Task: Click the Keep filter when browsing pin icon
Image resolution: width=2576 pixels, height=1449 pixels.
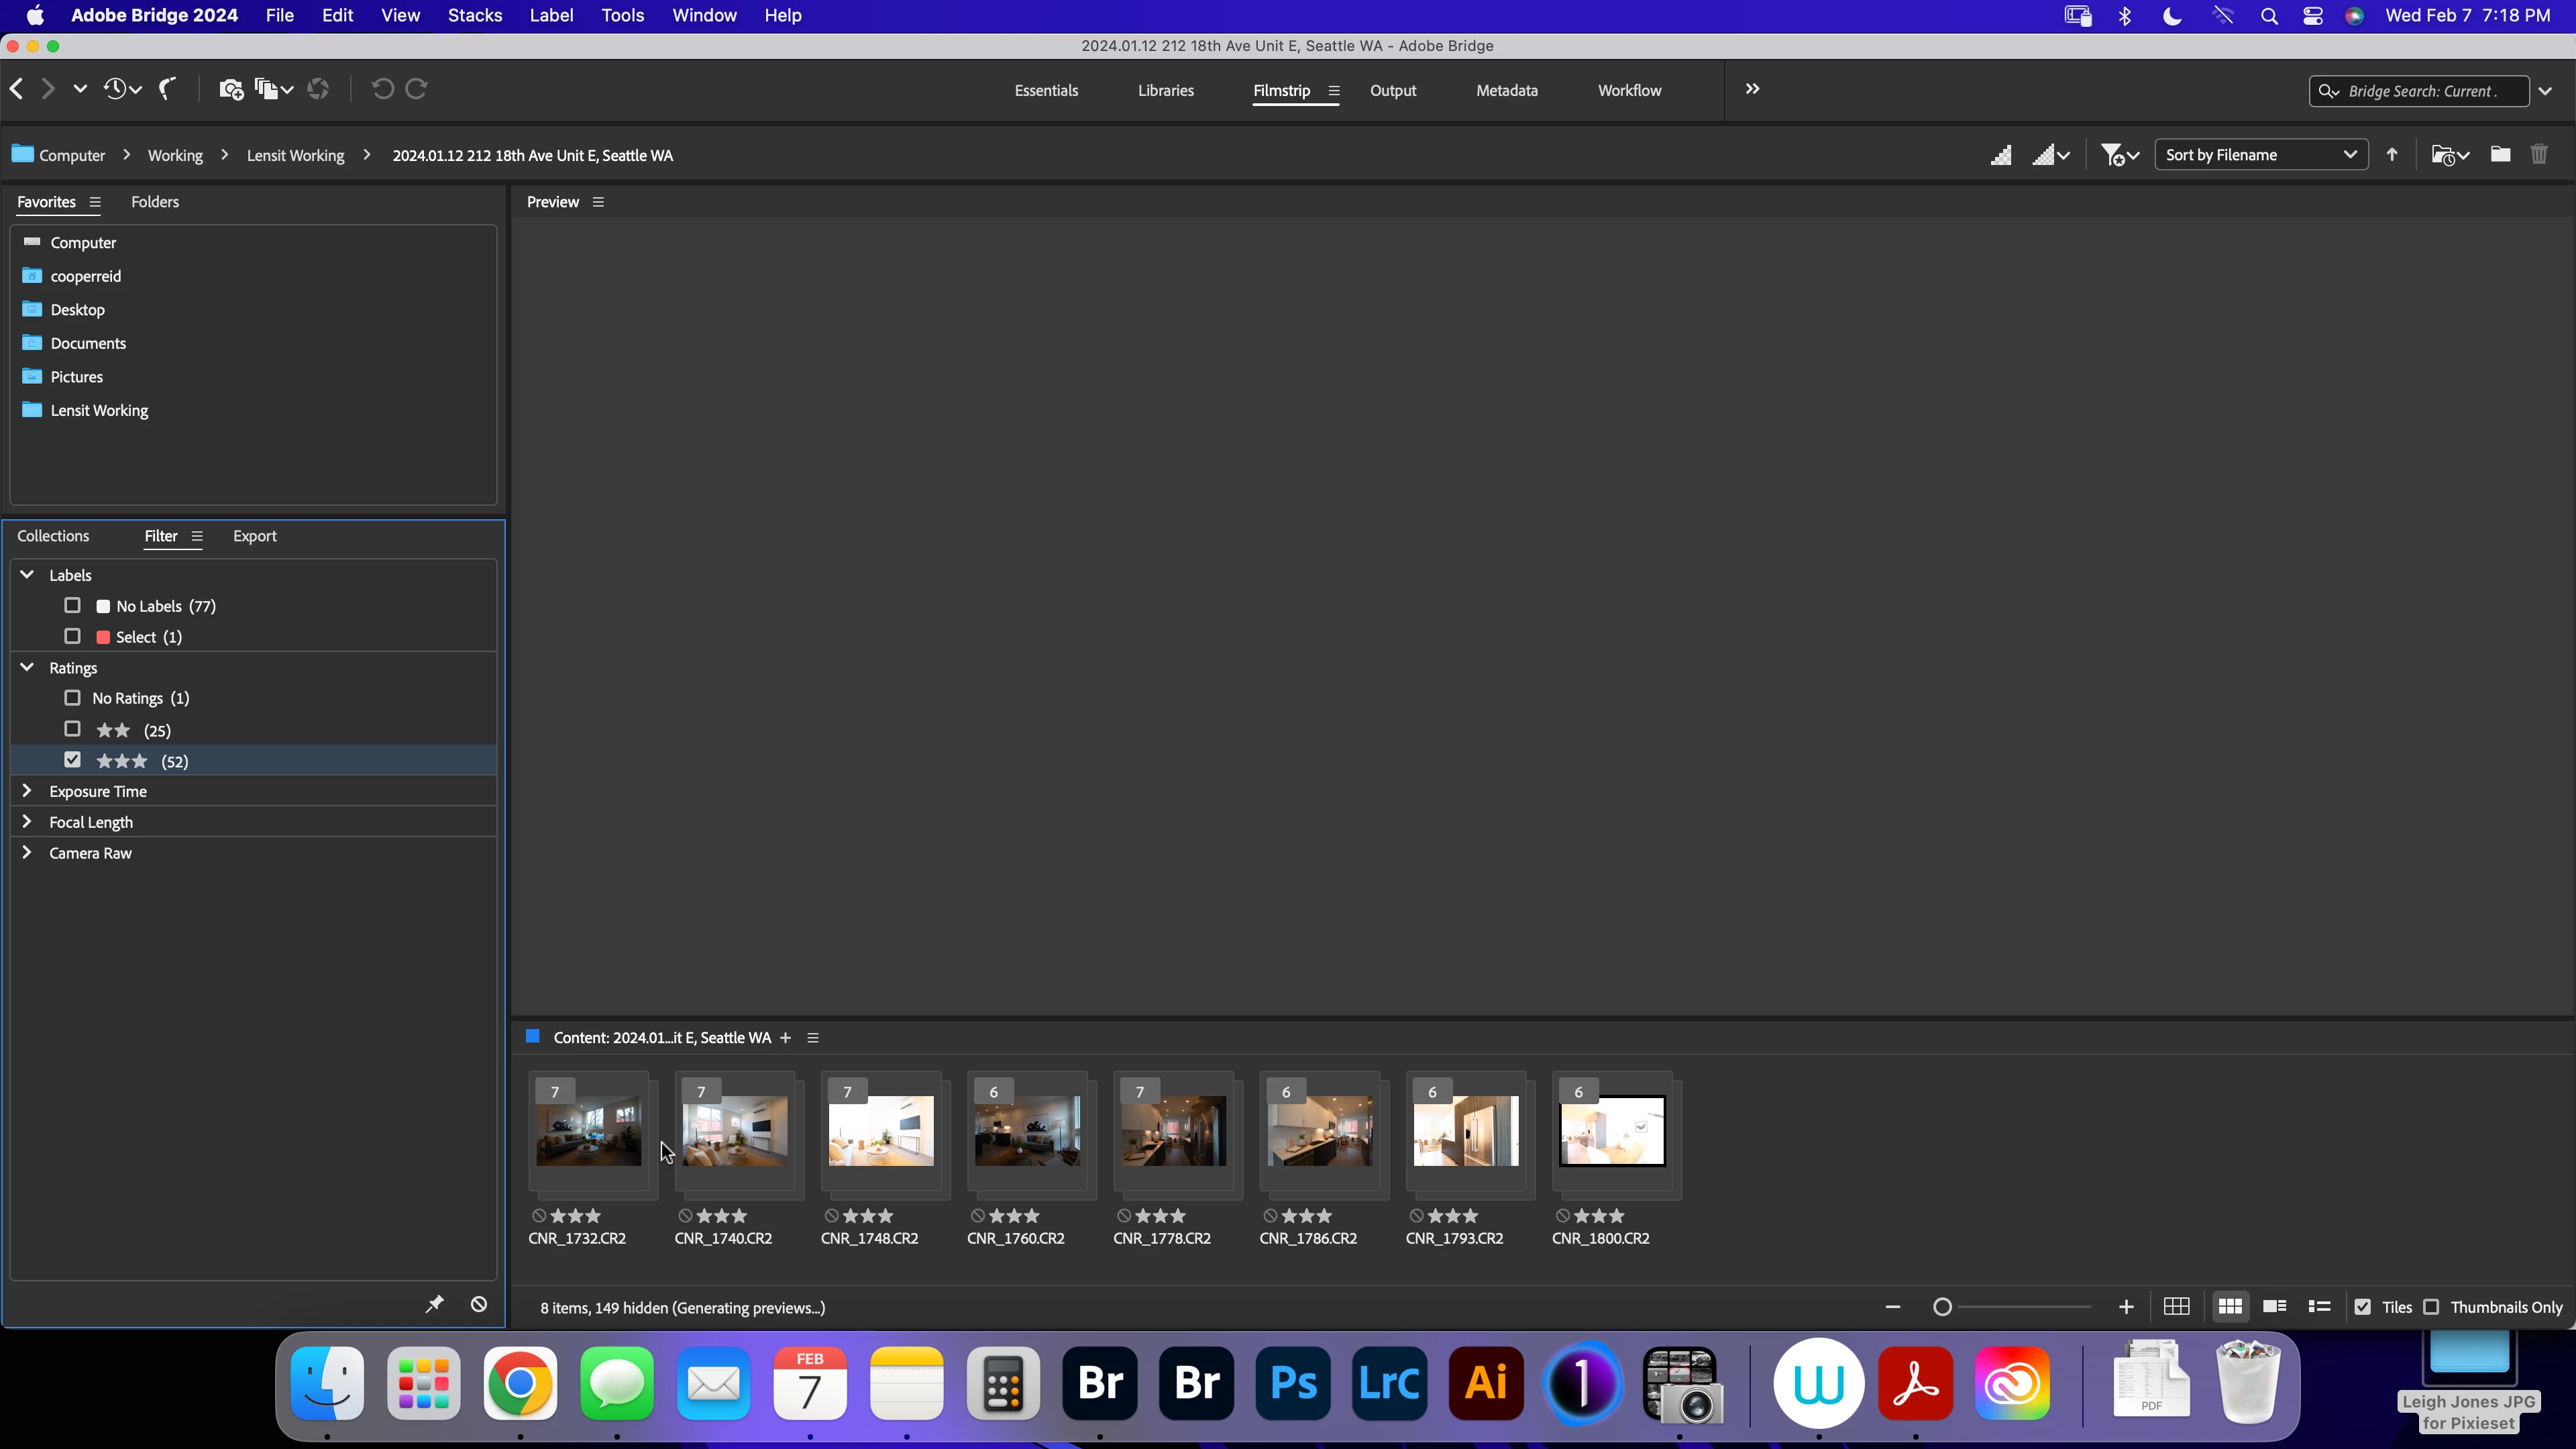Action: (434, 1304)
